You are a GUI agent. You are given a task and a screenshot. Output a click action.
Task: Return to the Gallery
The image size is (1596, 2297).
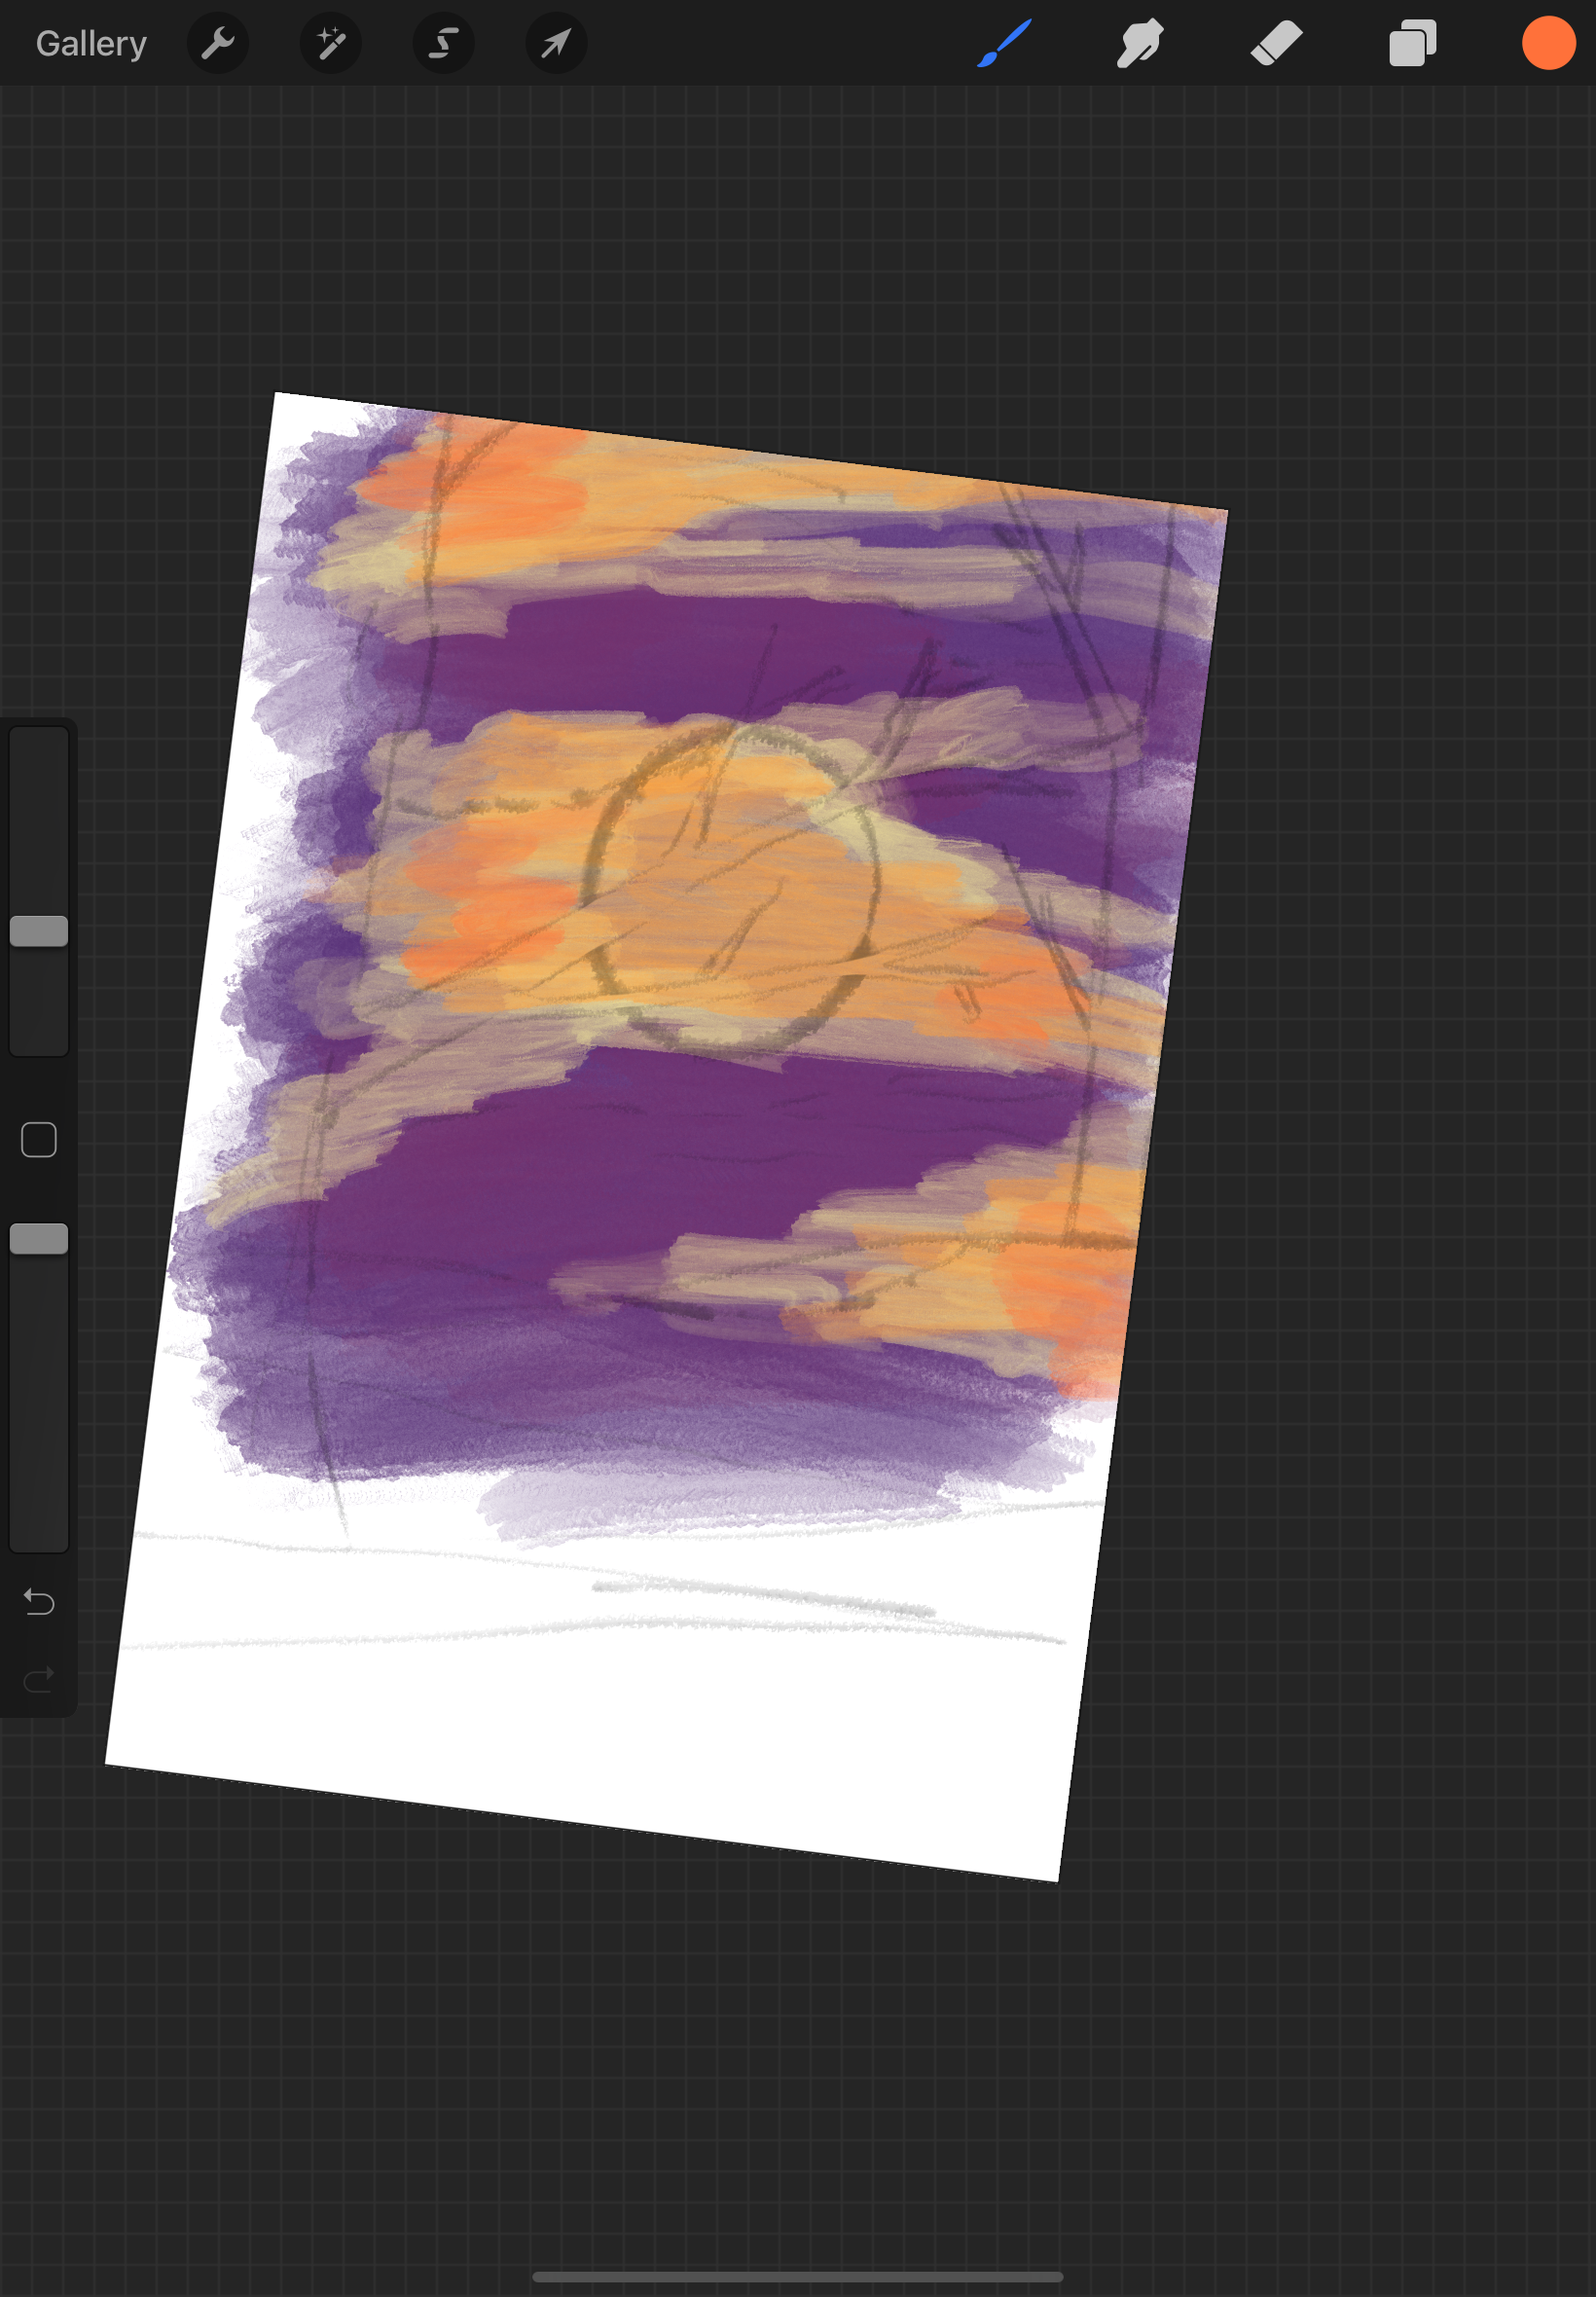pyautogui.click(x=91, y=43)
